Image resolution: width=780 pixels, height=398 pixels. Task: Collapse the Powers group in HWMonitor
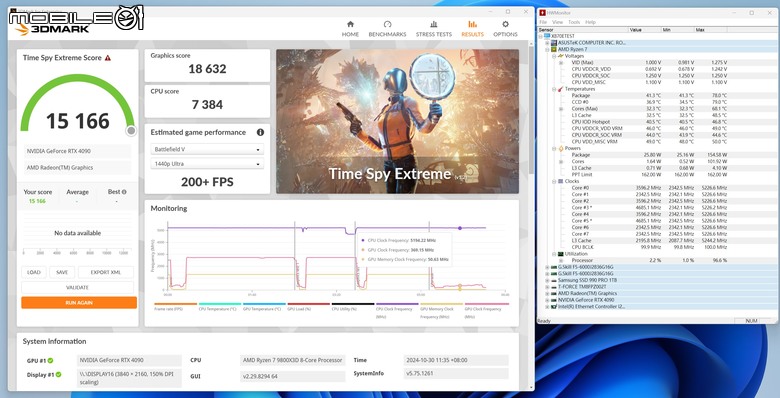click(554, 148)
